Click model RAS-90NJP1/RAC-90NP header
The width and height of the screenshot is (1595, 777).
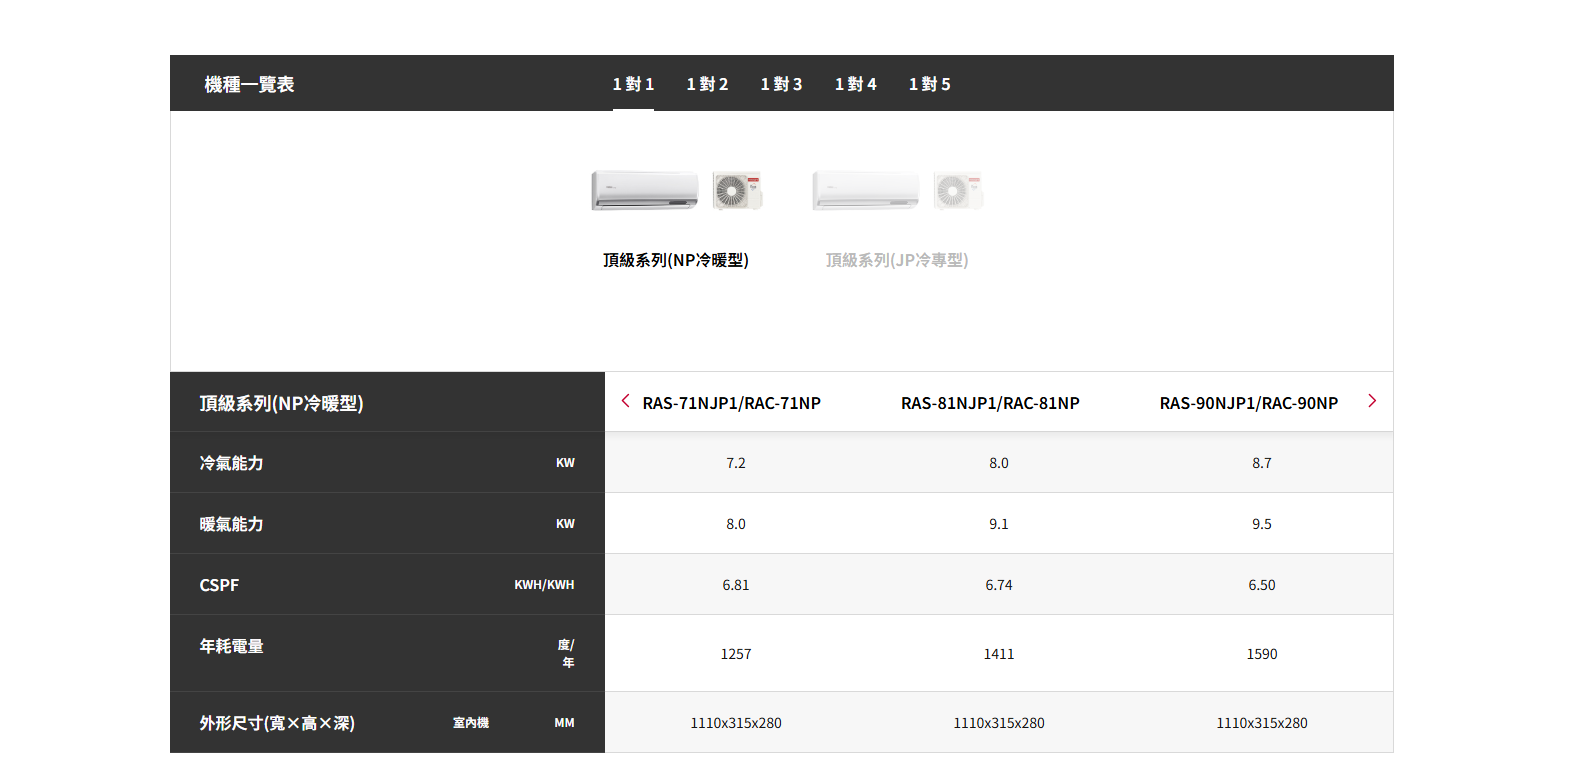pos(1248,403)
